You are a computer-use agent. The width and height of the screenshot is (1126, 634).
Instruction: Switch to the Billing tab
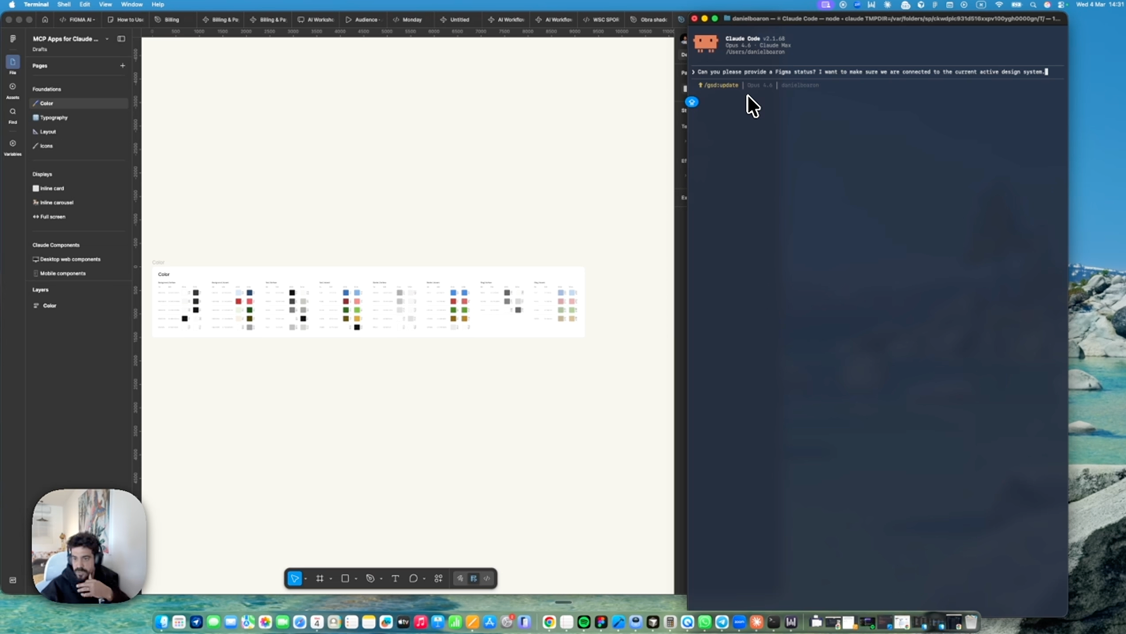172,19
